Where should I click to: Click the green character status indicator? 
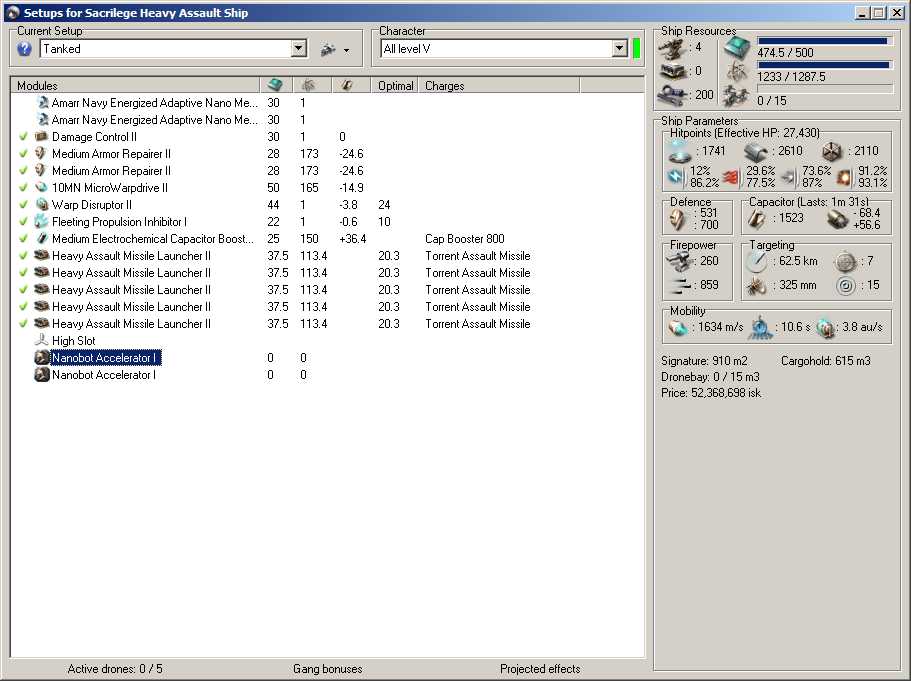tap(636, 48)
